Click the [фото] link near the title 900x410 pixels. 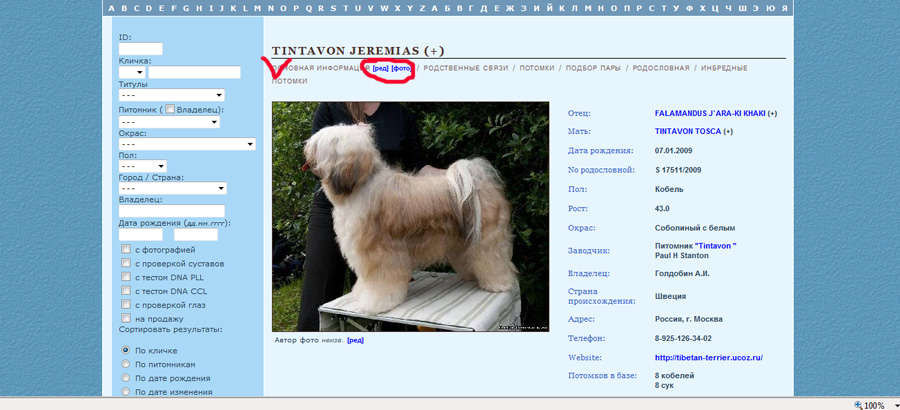401,68
